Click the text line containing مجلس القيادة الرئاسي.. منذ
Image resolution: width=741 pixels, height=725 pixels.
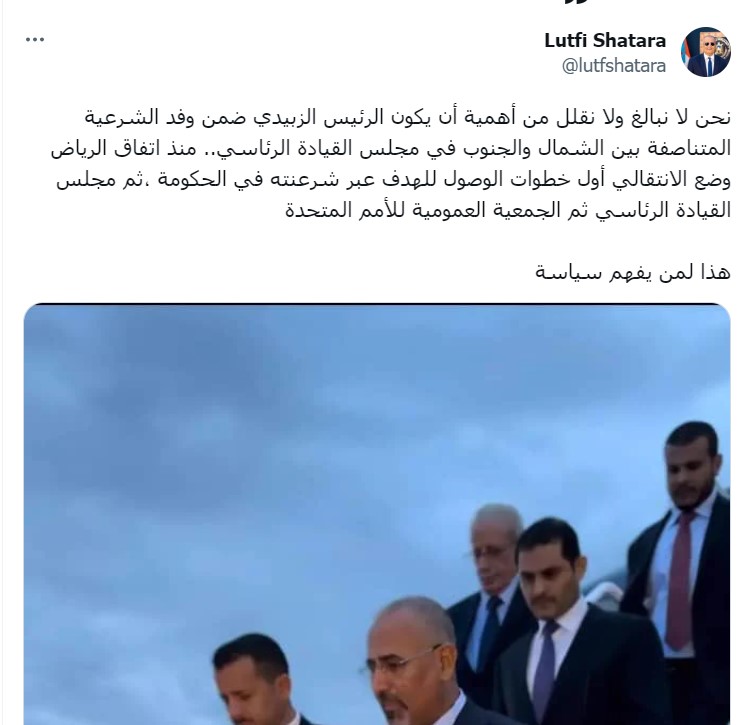click(391, 148)
